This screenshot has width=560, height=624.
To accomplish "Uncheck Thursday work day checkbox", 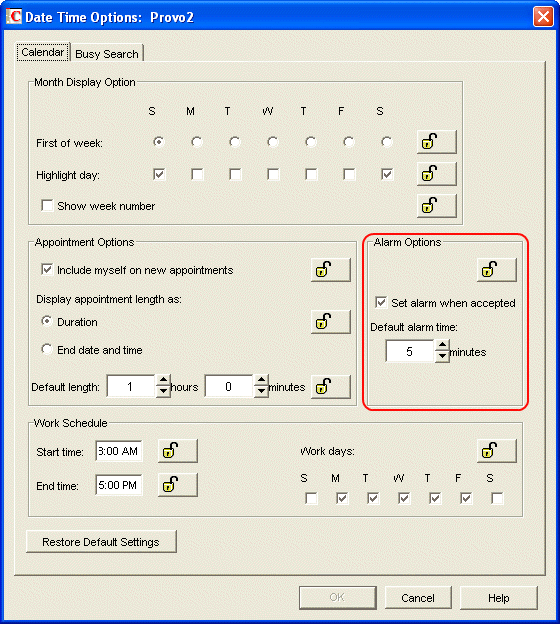I will [435, 498].
